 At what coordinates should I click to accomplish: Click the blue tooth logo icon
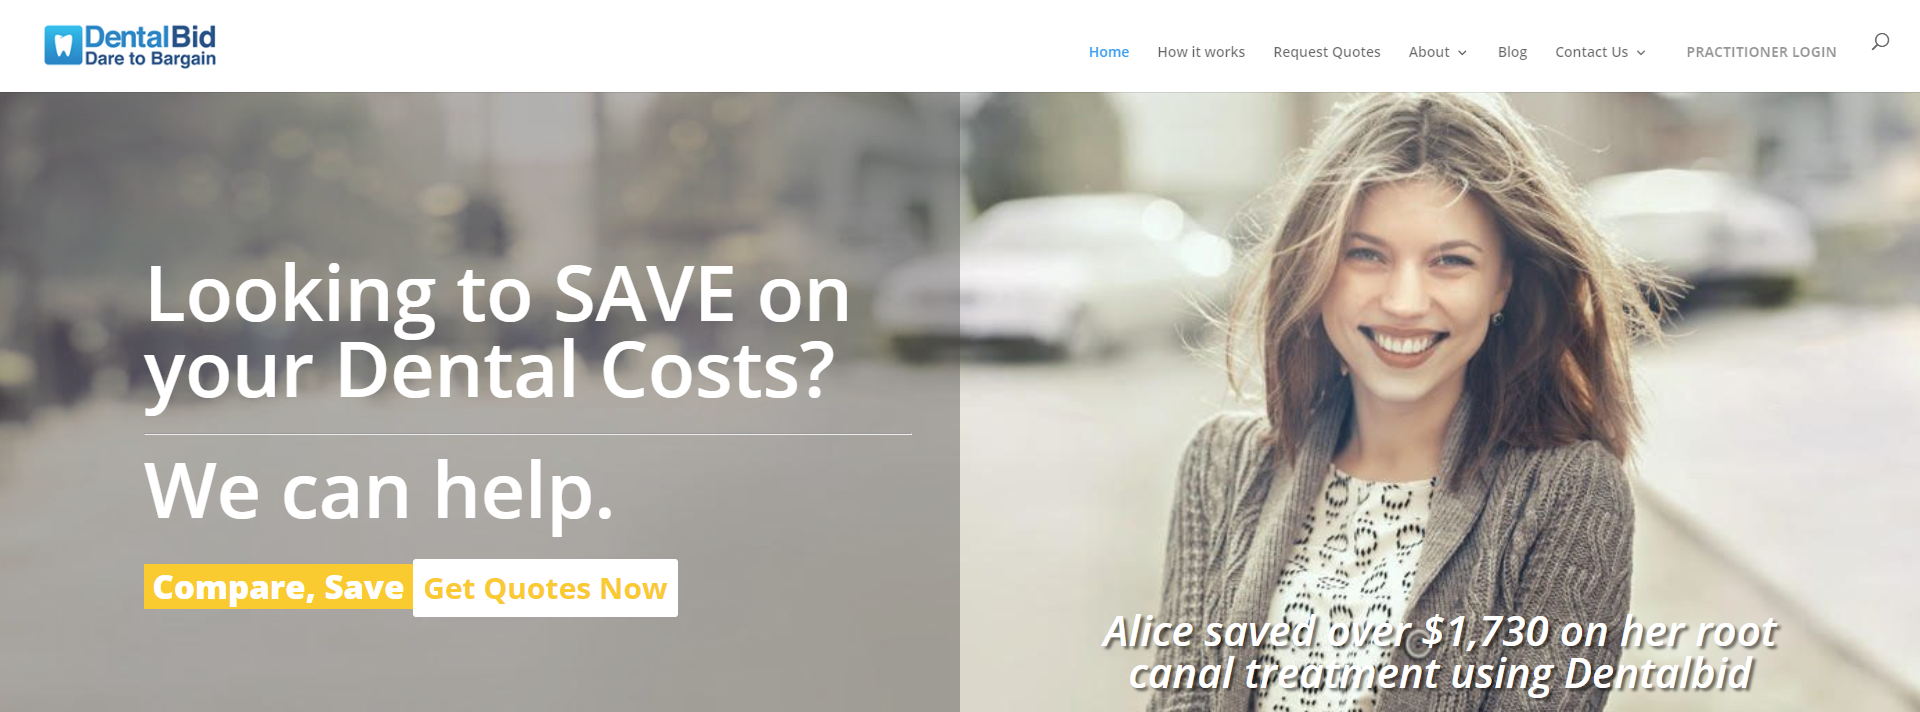pos(63,45)
